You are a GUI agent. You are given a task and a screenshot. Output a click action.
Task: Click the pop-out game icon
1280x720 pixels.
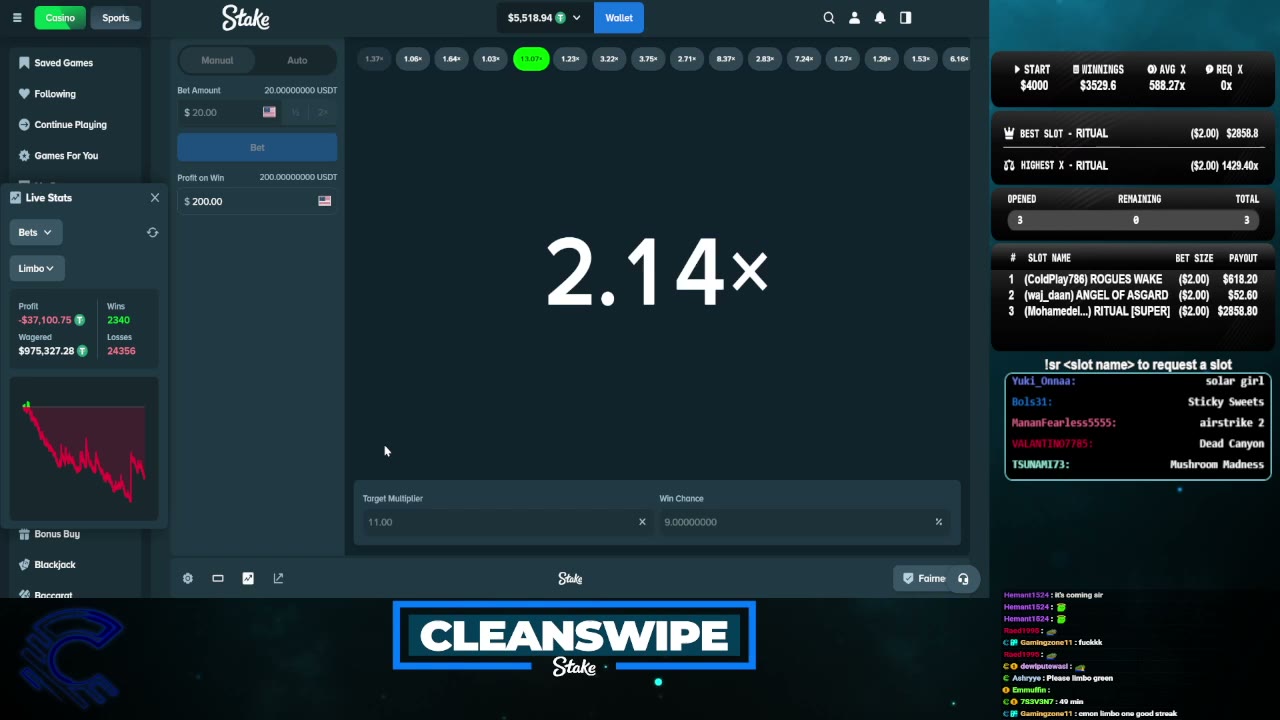point(278,578)
